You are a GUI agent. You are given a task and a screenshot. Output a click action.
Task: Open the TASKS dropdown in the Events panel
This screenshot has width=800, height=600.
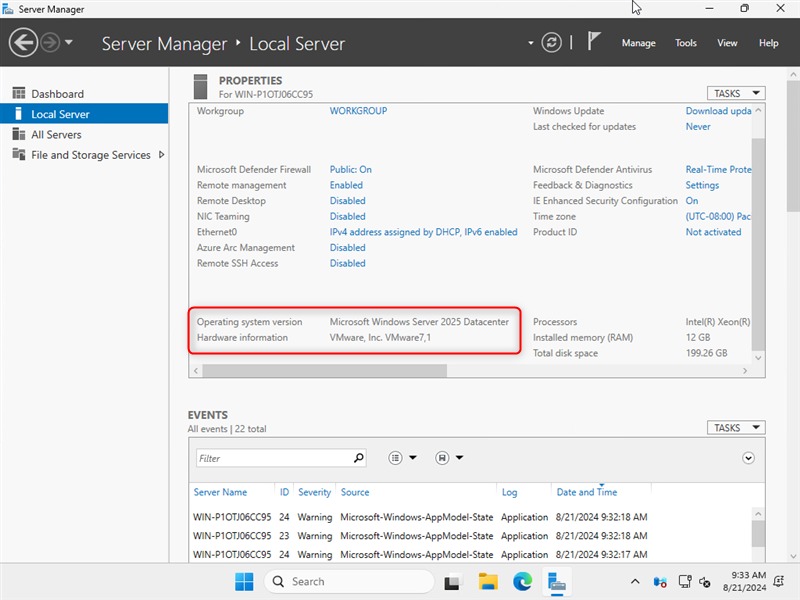pos(736,427)
